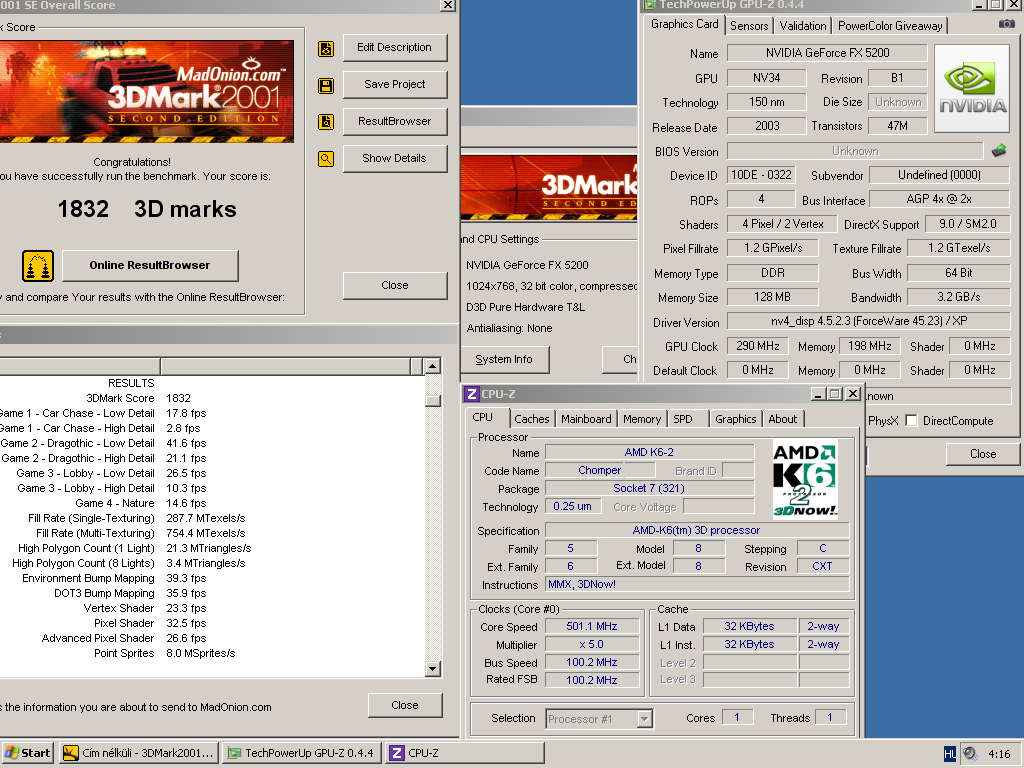Switch to the CPU-Z taskbar item
The width and height of the screenshot is (1024, 768).
466,753
